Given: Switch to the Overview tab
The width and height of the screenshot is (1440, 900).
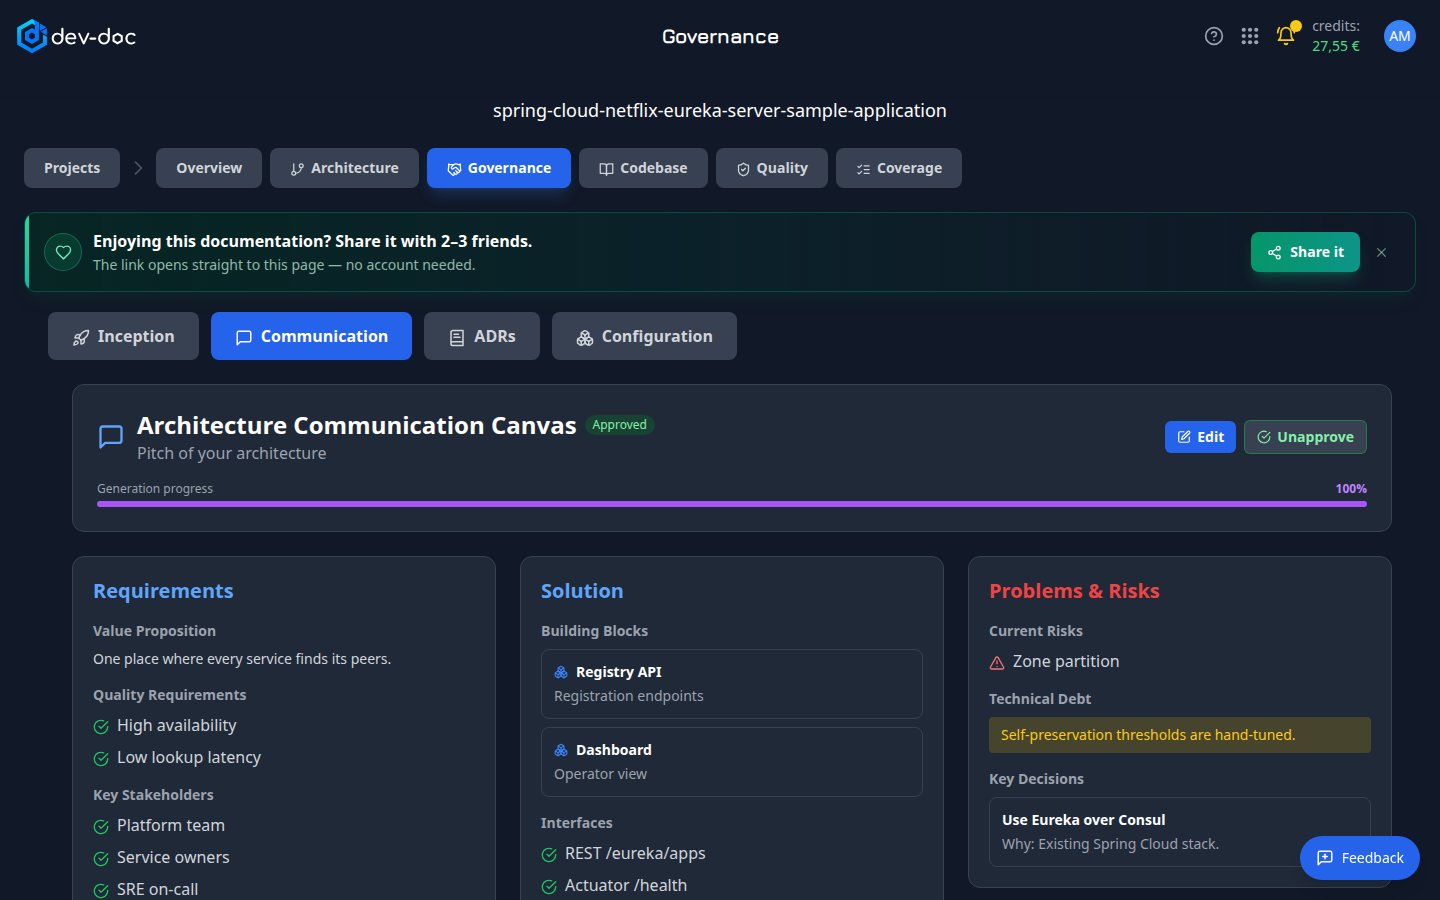Looking at the screenshot, I should [209, 168].
